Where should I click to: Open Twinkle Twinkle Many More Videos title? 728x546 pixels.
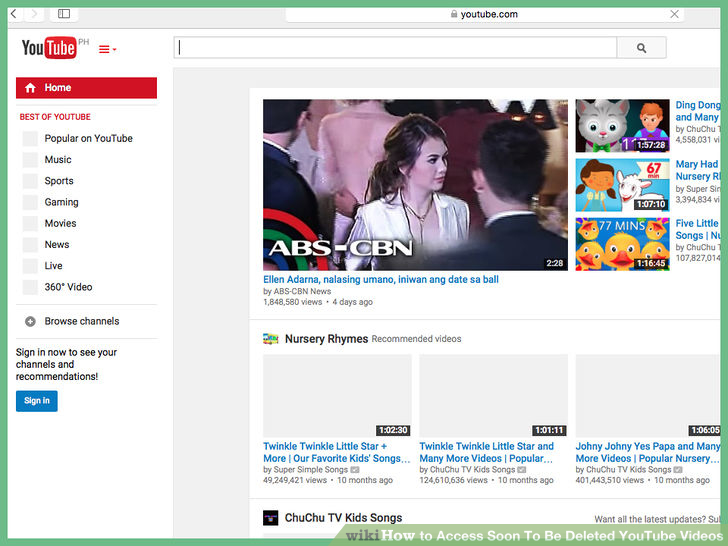487,452
